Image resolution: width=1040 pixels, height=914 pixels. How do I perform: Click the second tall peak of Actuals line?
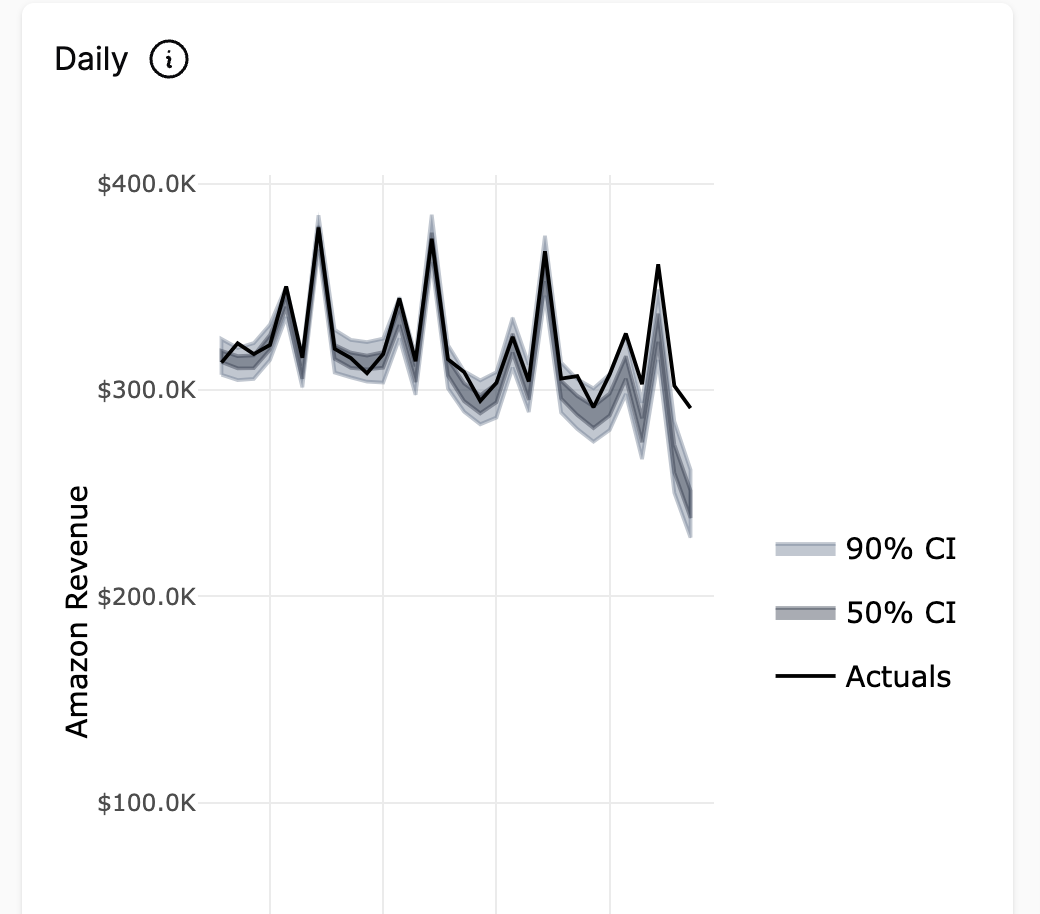[x=432, y=239]
